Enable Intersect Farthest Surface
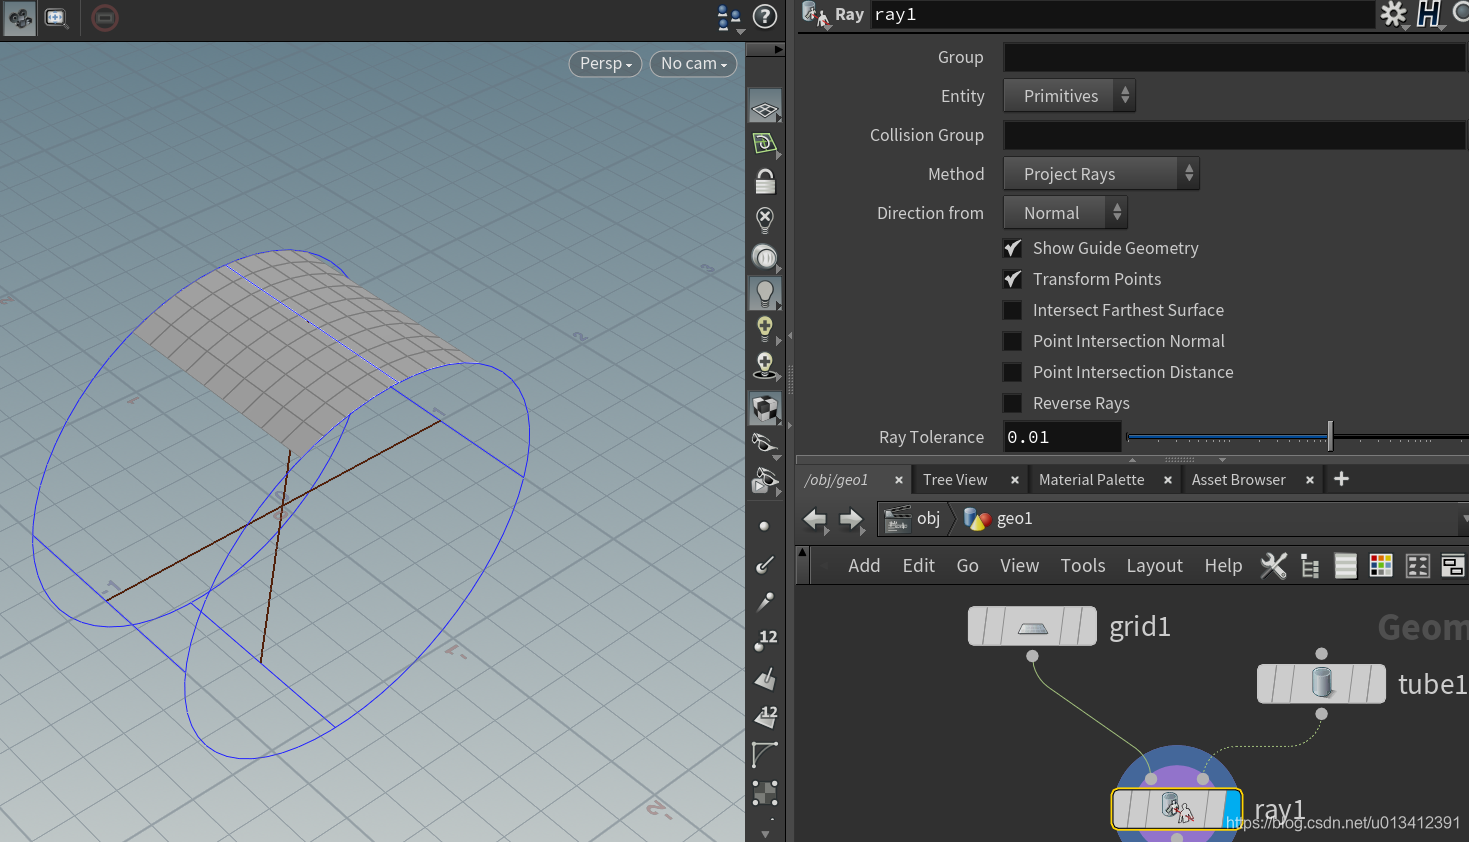This screenshot has width=1469, height=842. click(x=1013, y=310)
